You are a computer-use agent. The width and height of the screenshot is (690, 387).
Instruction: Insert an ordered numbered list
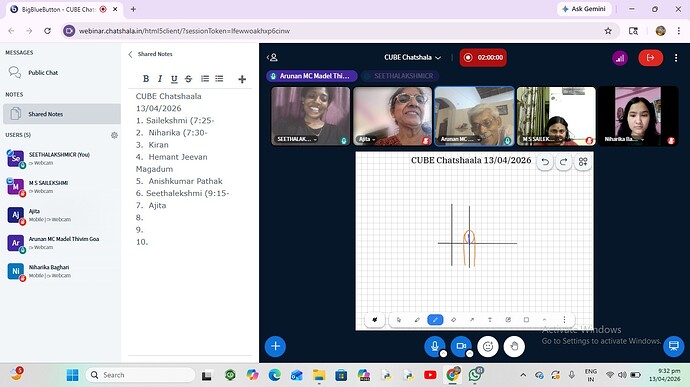pos(205,79)
